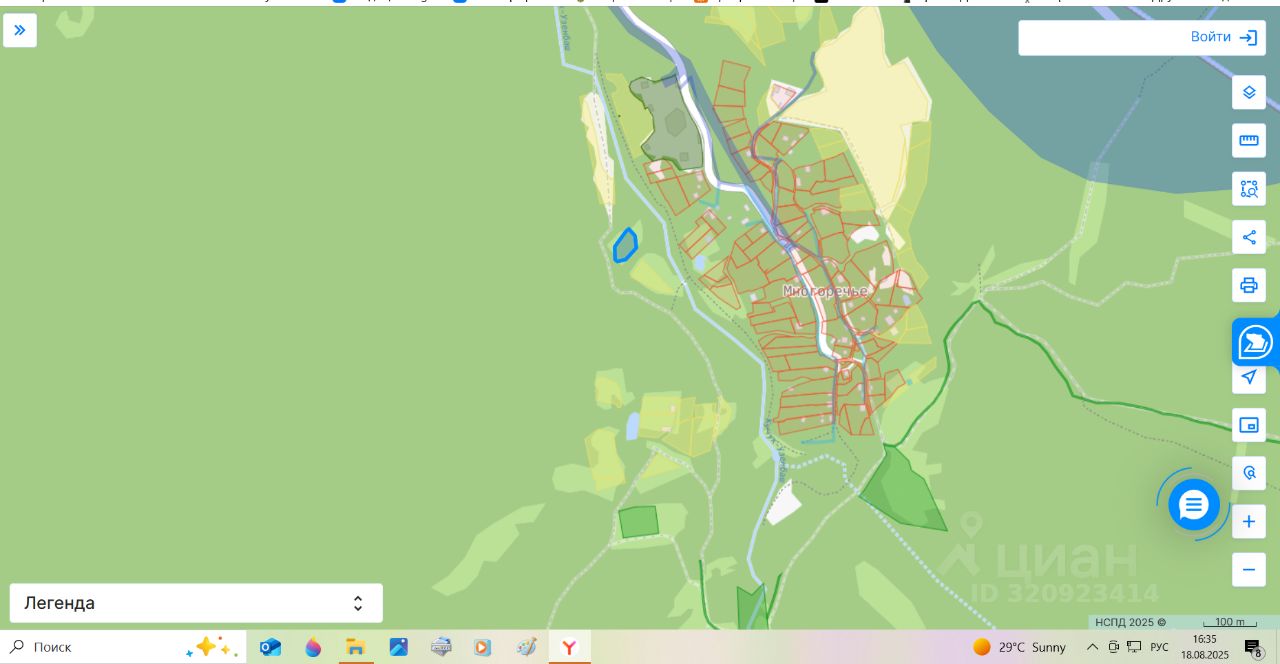Click the НСПД 2025 attribution text

(1130, 622)
